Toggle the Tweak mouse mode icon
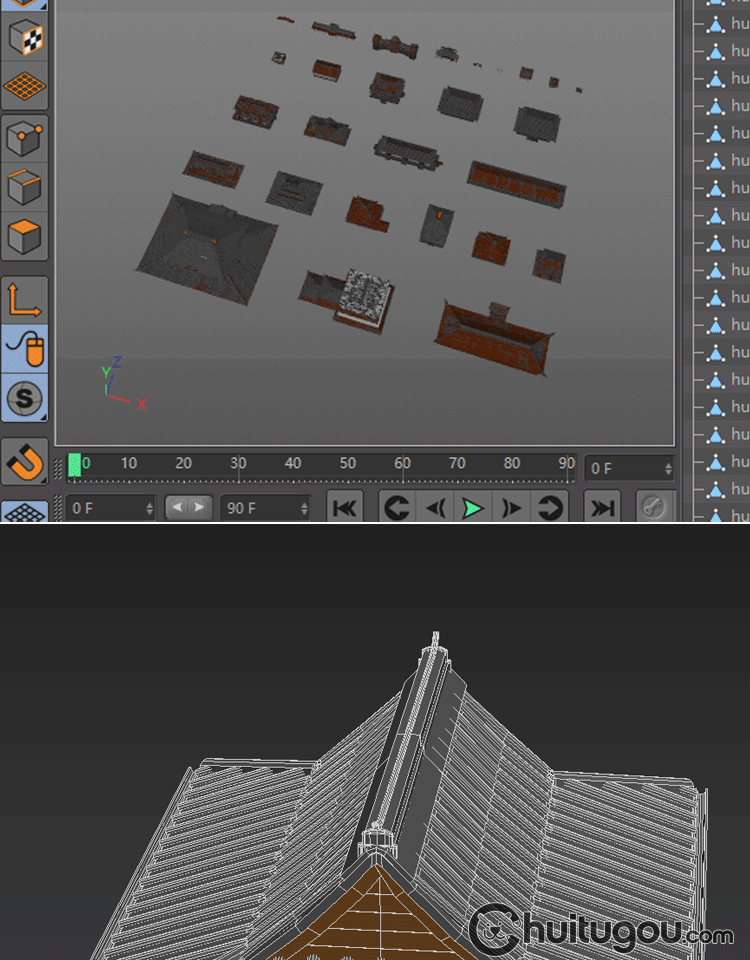The height and width of the screenshot is (960, 750). pyautogui.click(x=25, y=349)
